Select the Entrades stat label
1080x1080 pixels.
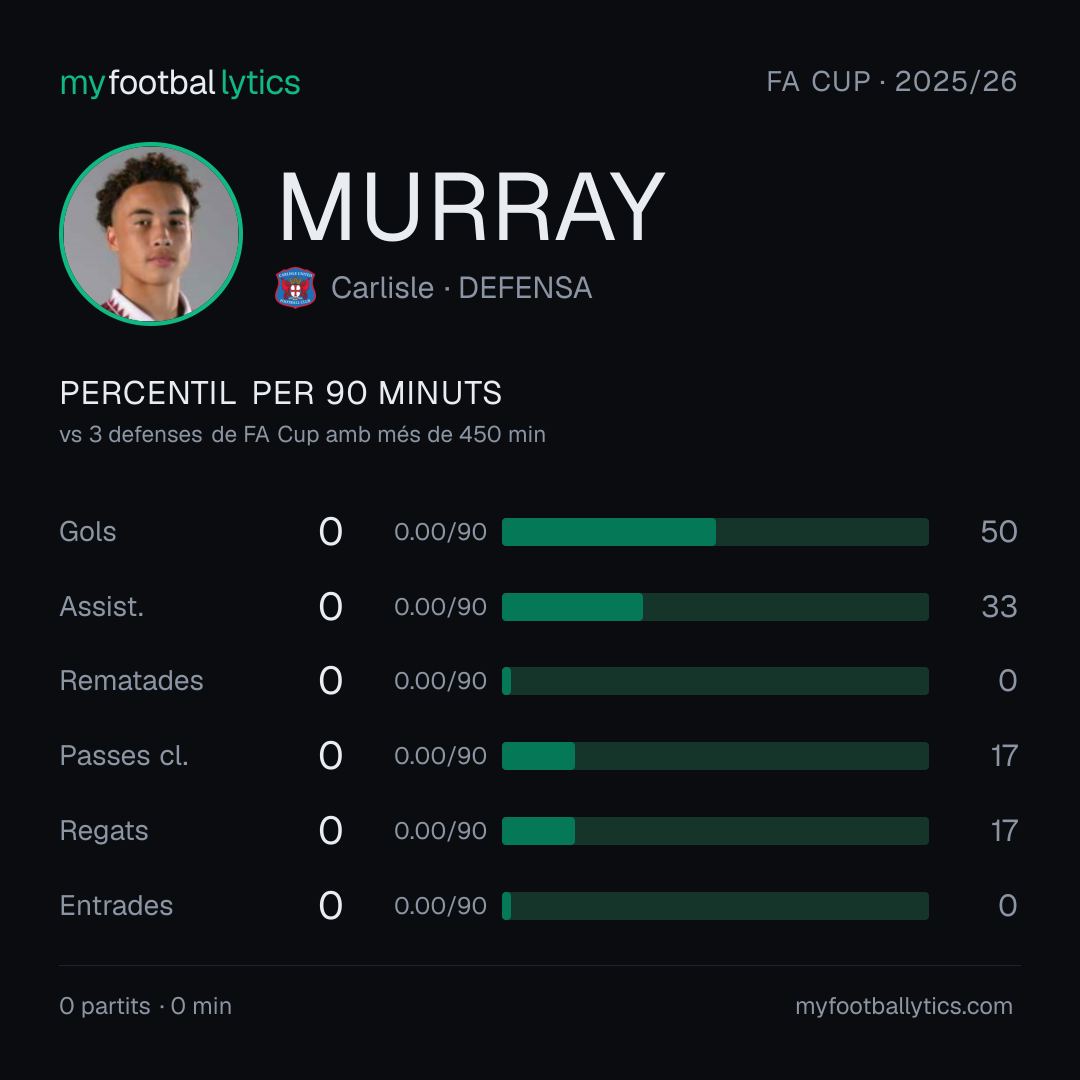(116, 906)
